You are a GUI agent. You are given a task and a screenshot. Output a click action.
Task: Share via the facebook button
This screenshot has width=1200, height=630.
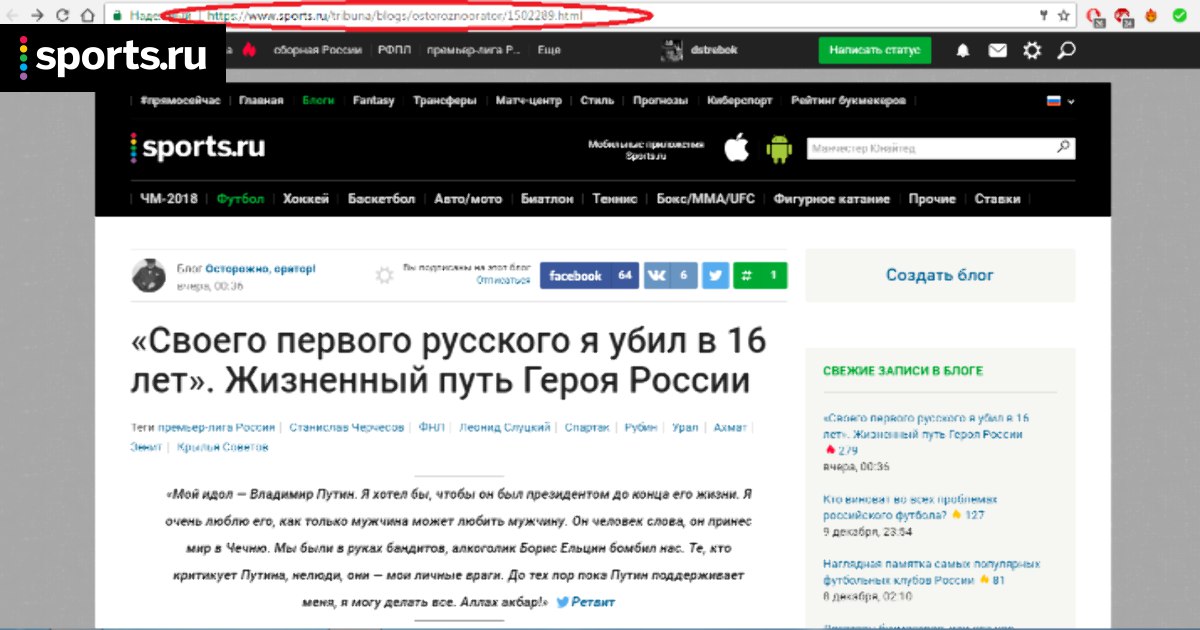pos(589,275)
